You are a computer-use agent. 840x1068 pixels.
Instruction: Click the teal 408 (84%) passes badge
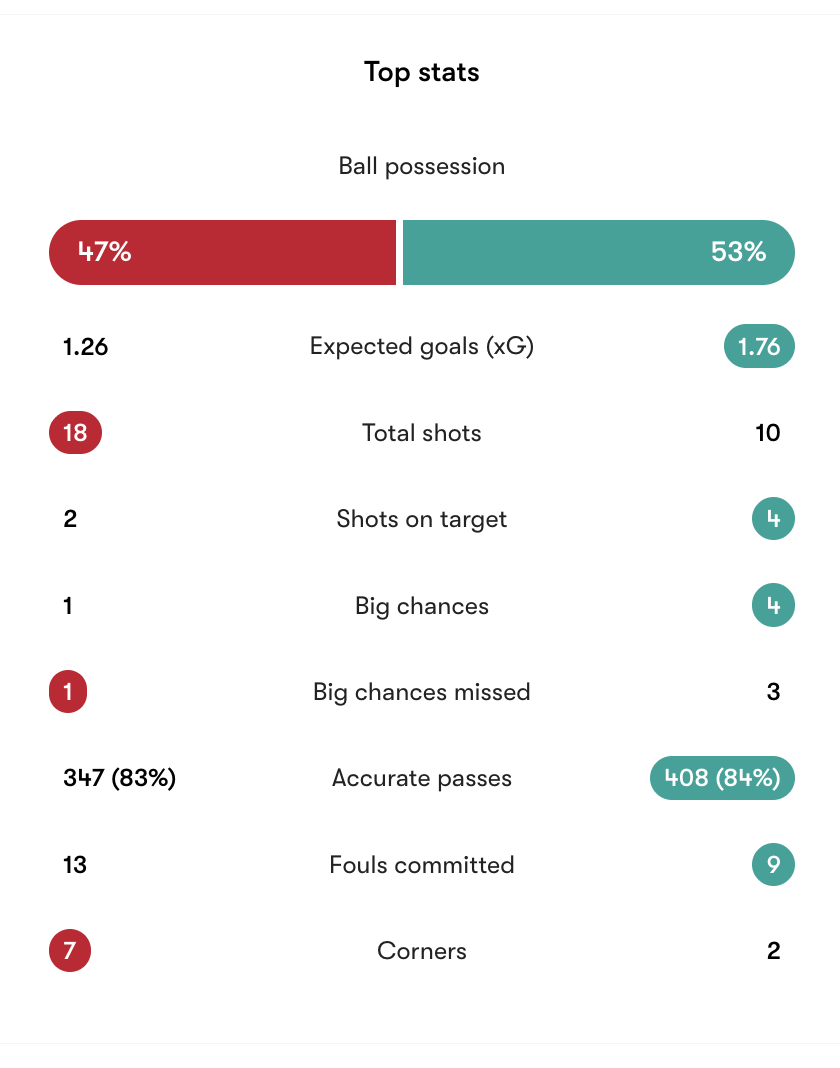point(722,778)
